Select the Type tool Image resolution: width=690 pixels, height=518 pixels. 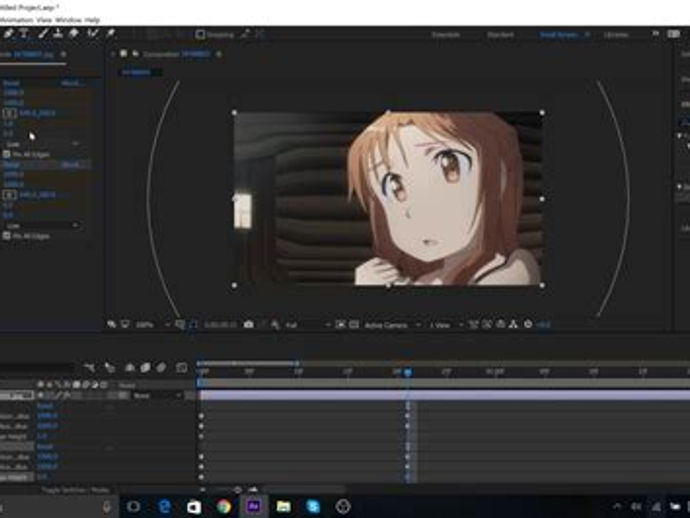(x=25, y=33)
